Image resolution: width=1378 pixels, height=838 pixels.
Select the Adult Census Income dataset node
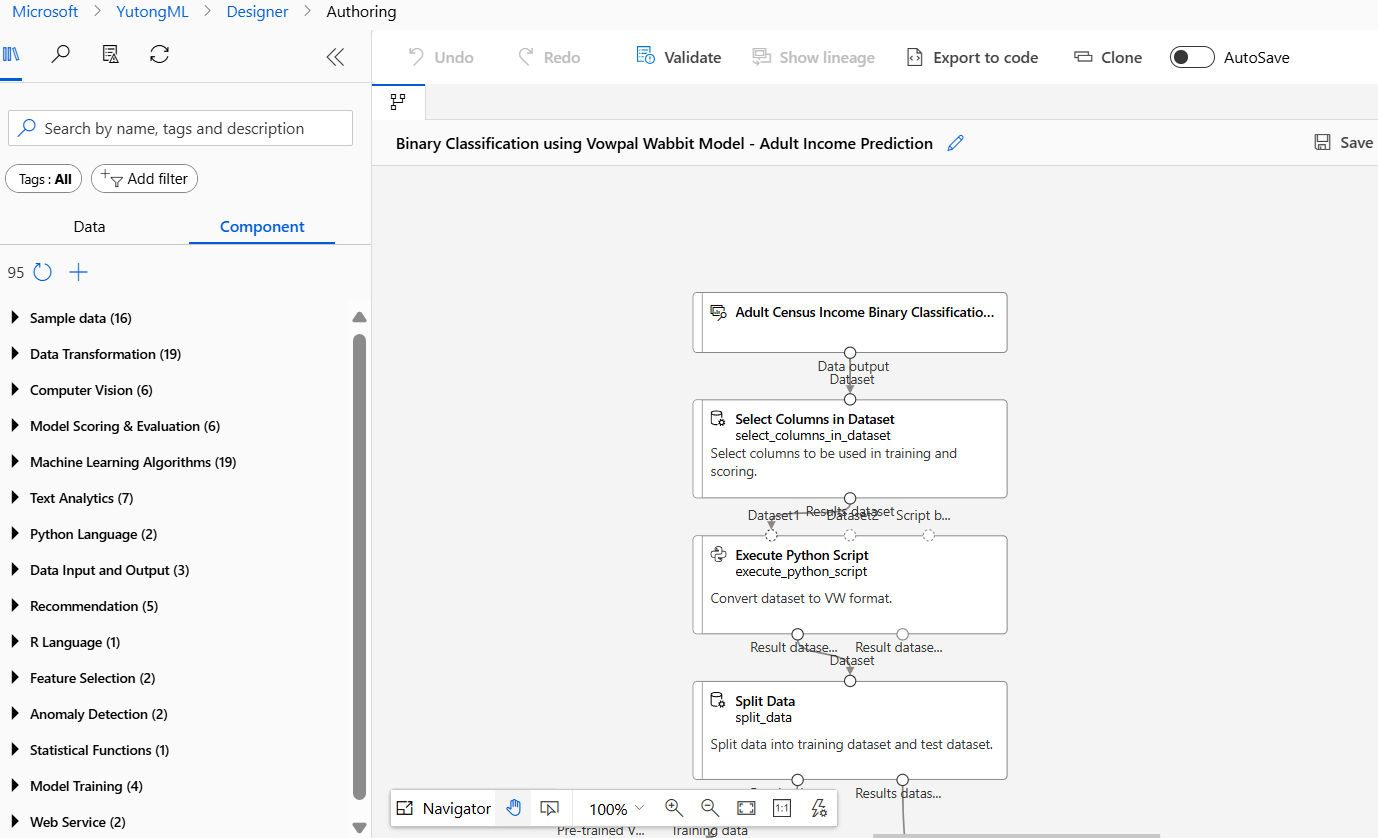[850, 322]
